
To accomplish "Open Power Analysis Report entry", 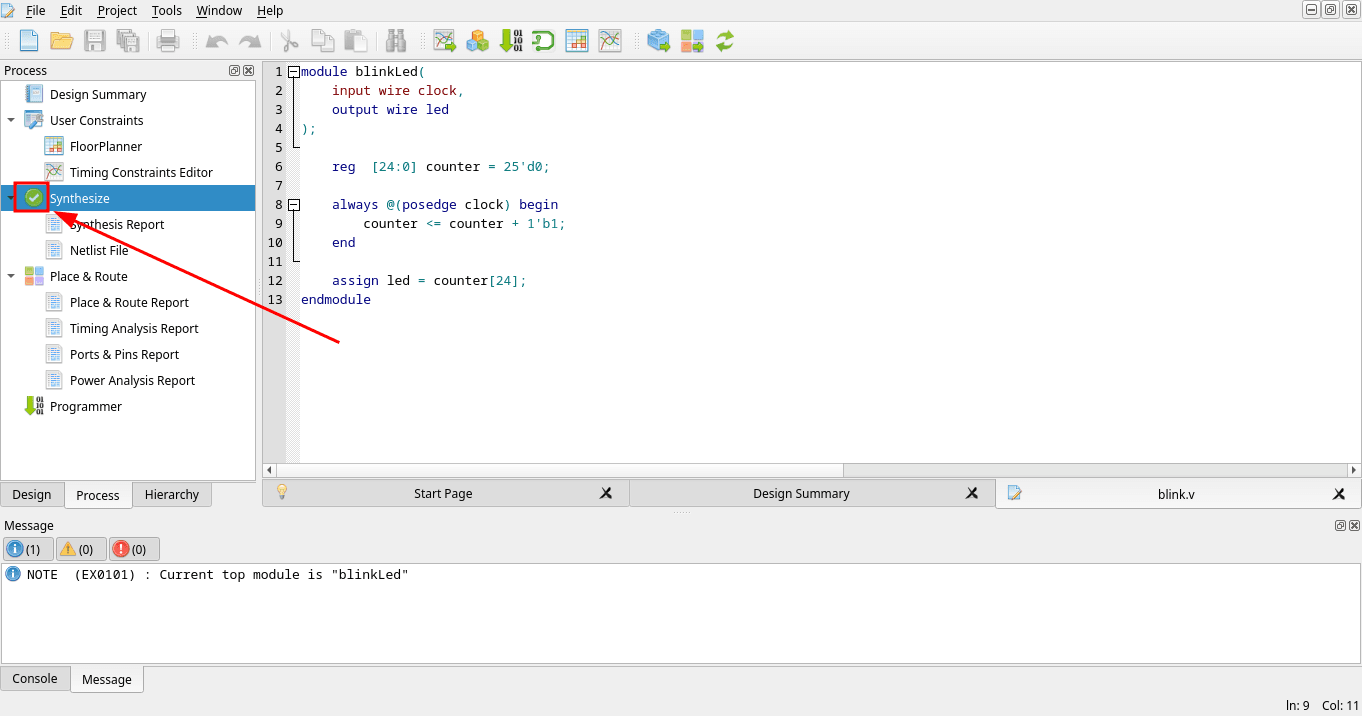I will click(132, 380).
